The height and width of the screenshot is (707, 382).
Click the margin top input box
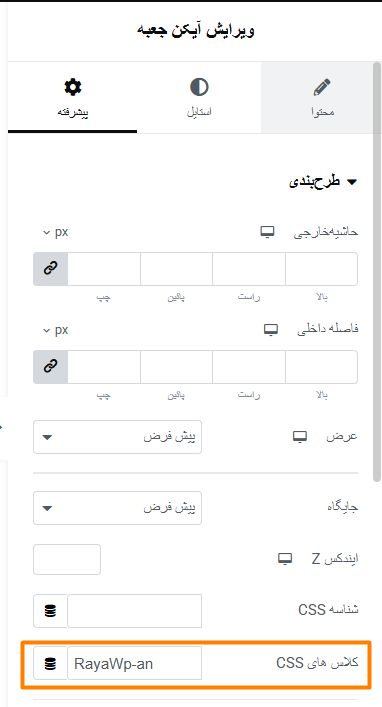point(322,269)
